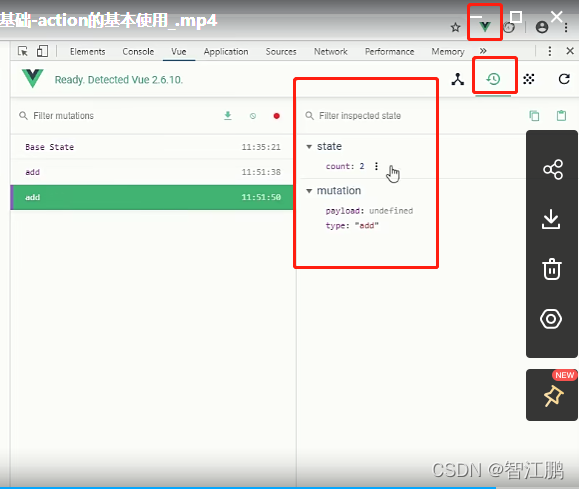Select the add mutation at 11:51:50
This screenshot has width=579, height=489.
click(152, 197)
